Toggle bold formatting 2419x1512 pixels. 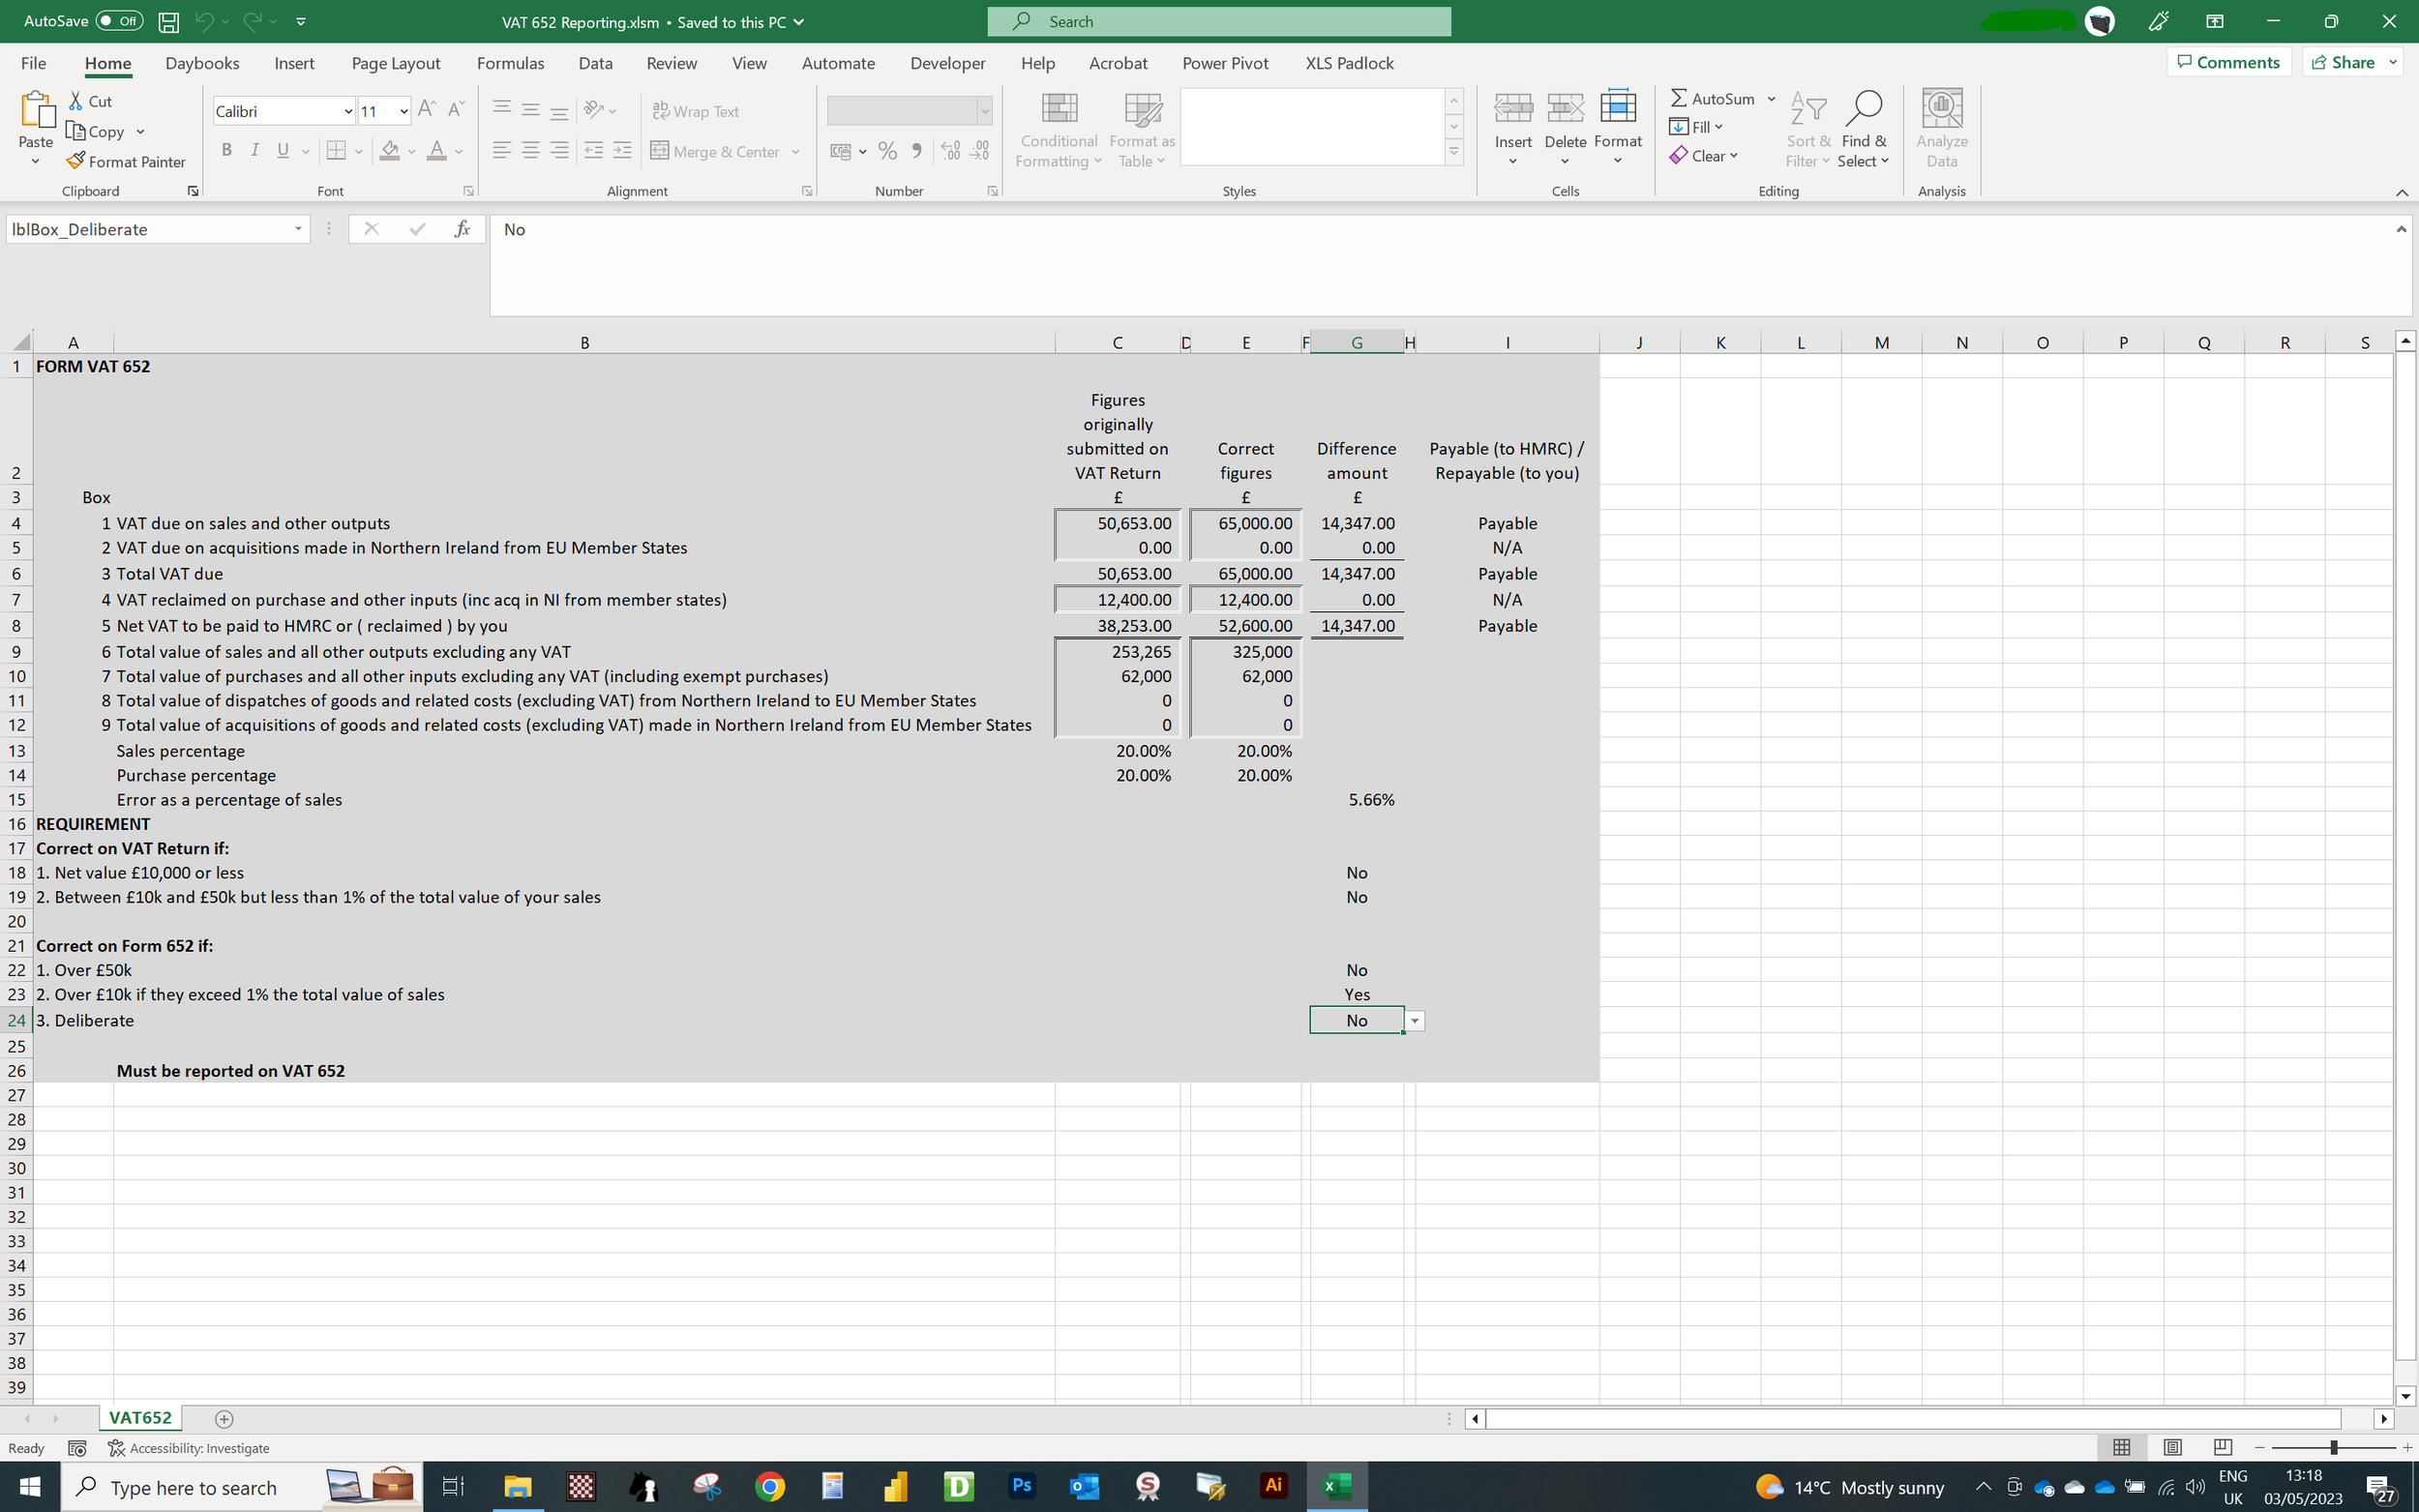(x=226, y=150)
